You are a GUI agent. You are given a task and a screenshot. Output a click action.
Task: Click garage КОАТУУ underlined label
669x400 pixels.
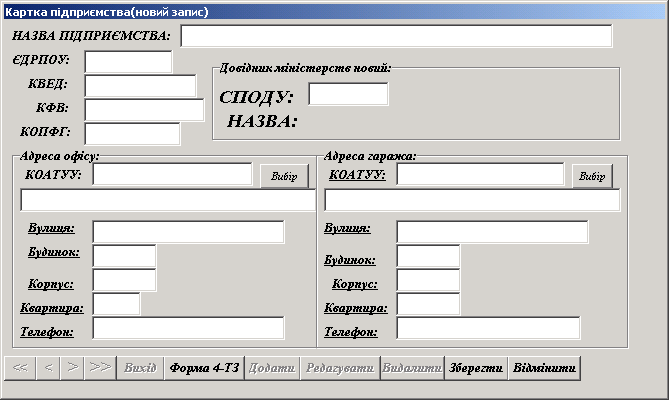[358, 175]
